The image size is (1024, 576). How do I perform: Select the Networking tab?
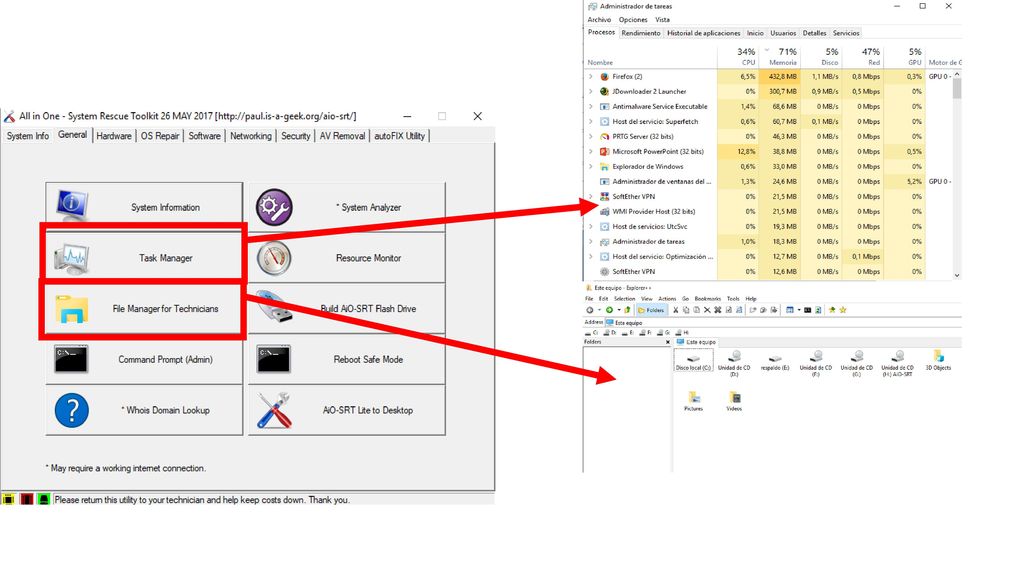[x=251, y=136]
